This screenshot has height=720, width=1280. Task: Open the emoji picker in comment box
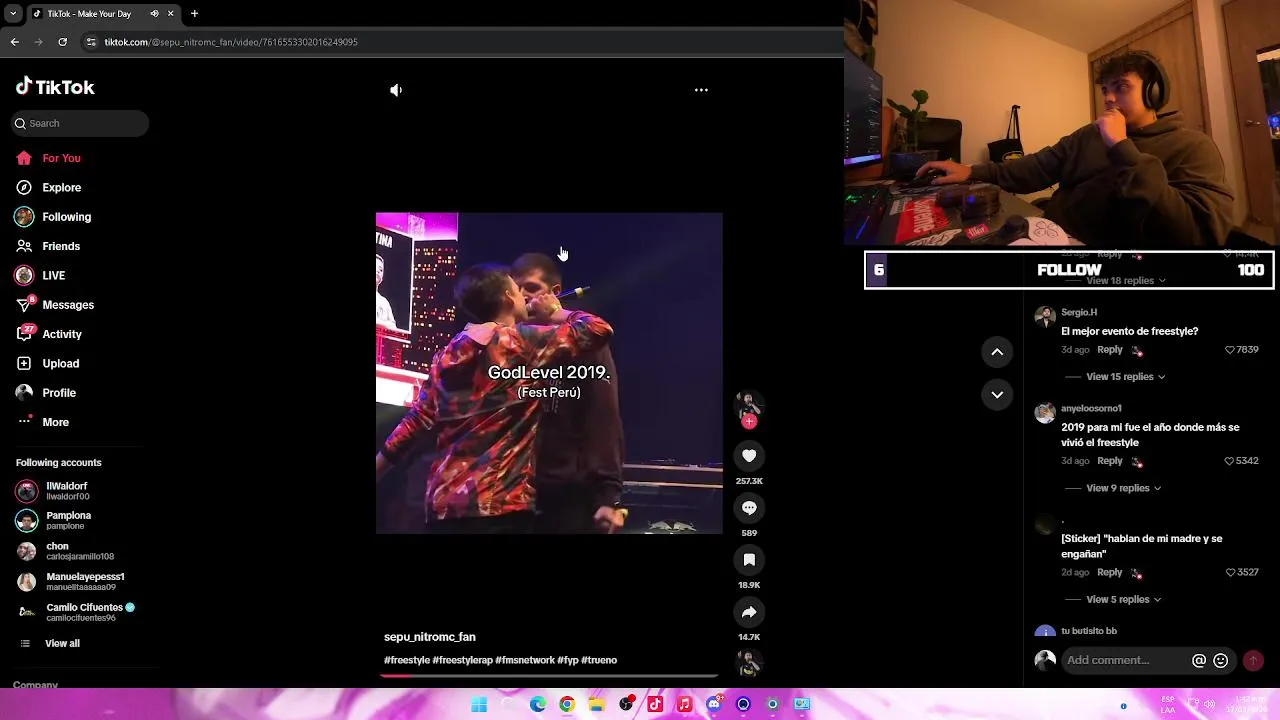pos(1220,660)
